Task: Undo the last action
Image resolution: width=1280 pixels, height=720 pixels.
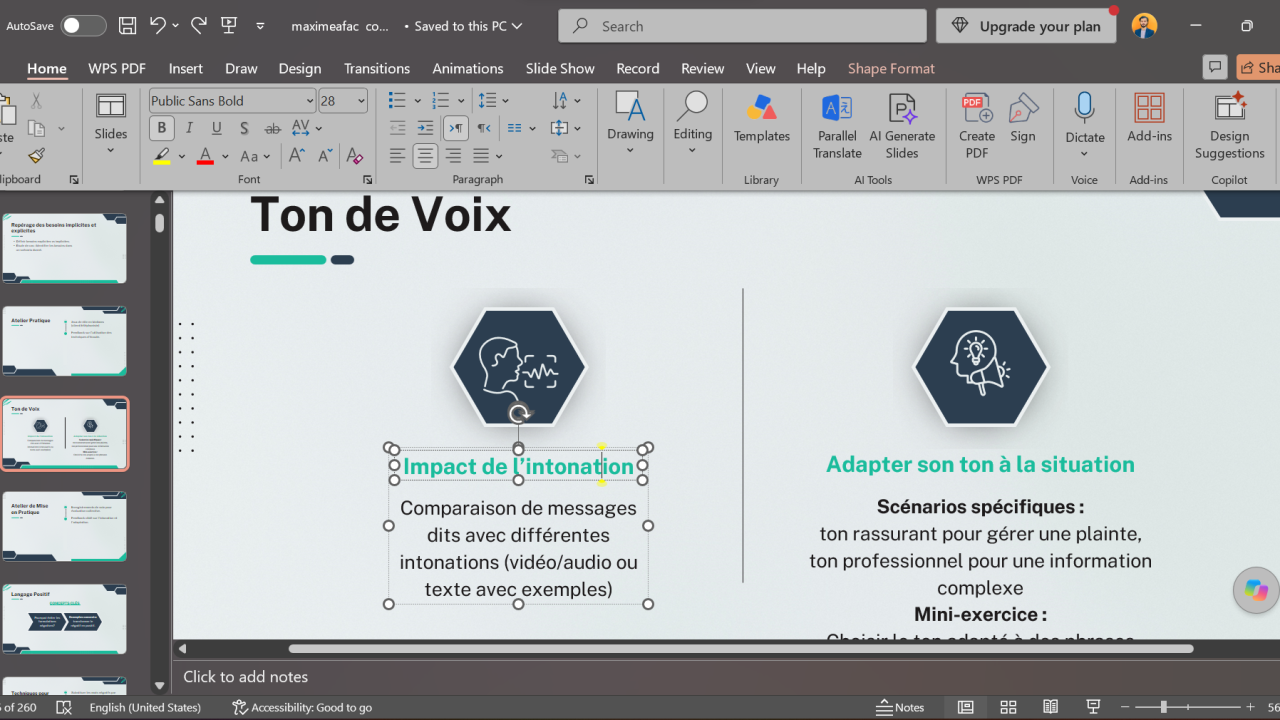Action: tap(158, 26)
